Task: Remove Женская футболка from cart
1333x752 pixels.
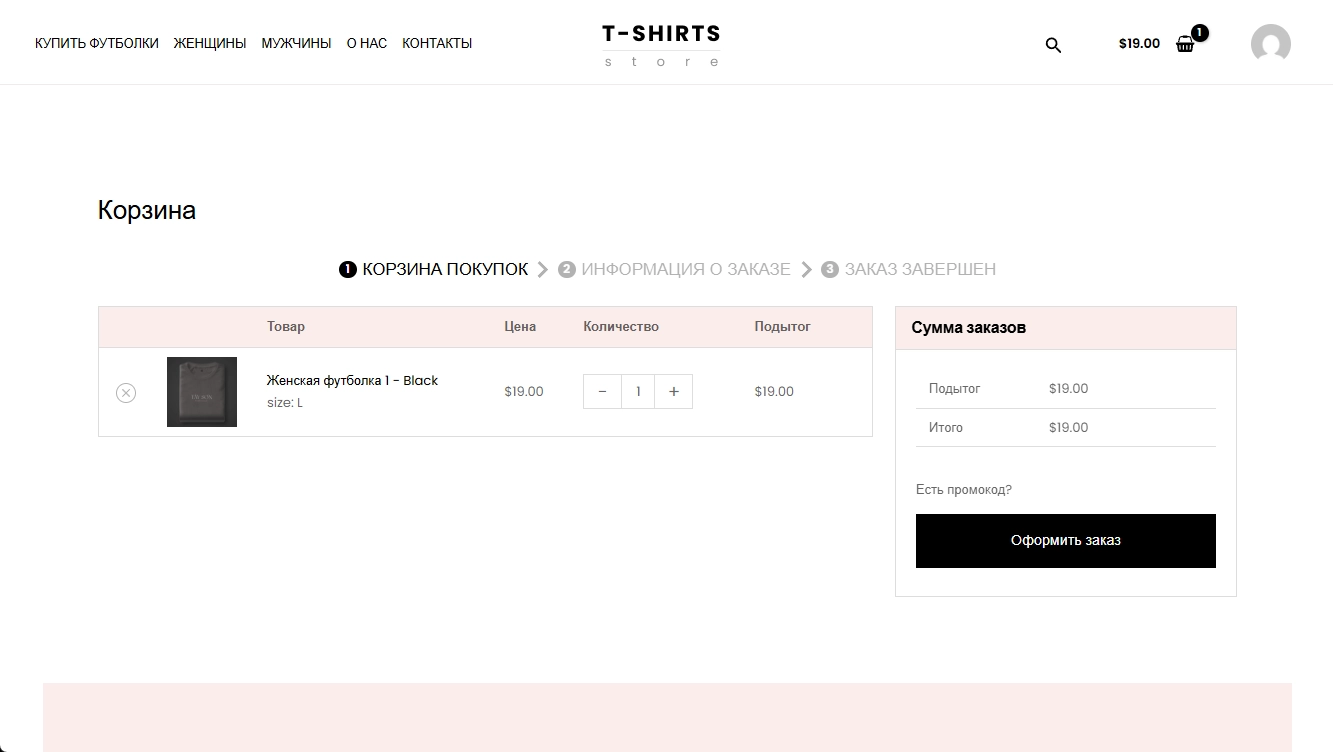Action: pos(125,393)
